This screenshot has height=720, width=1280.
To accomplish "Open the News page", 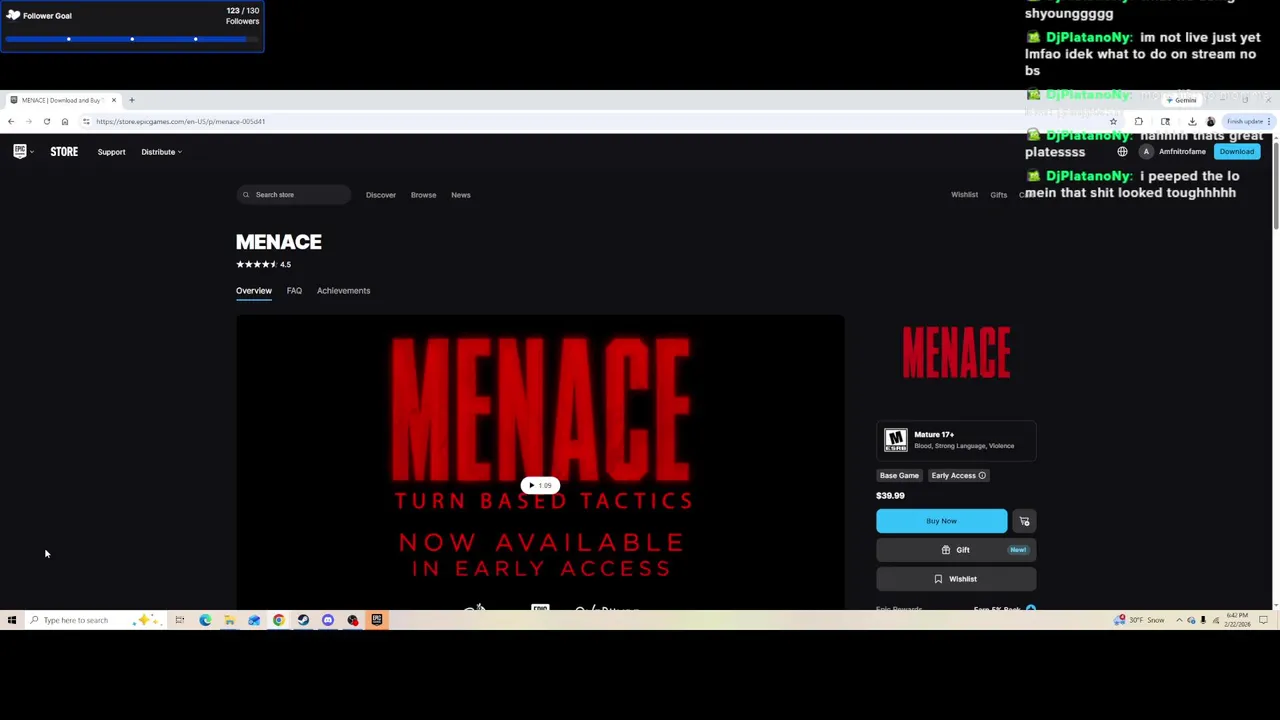I will 461,195.
